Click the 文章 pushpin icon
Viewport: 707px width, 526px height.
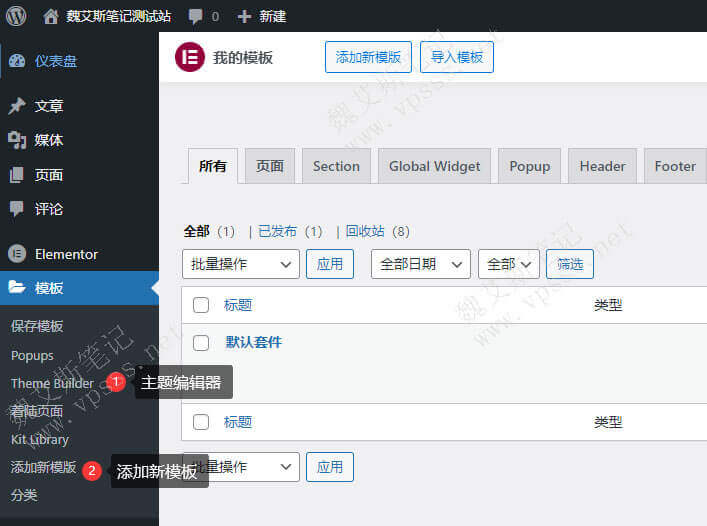point(17,105)
